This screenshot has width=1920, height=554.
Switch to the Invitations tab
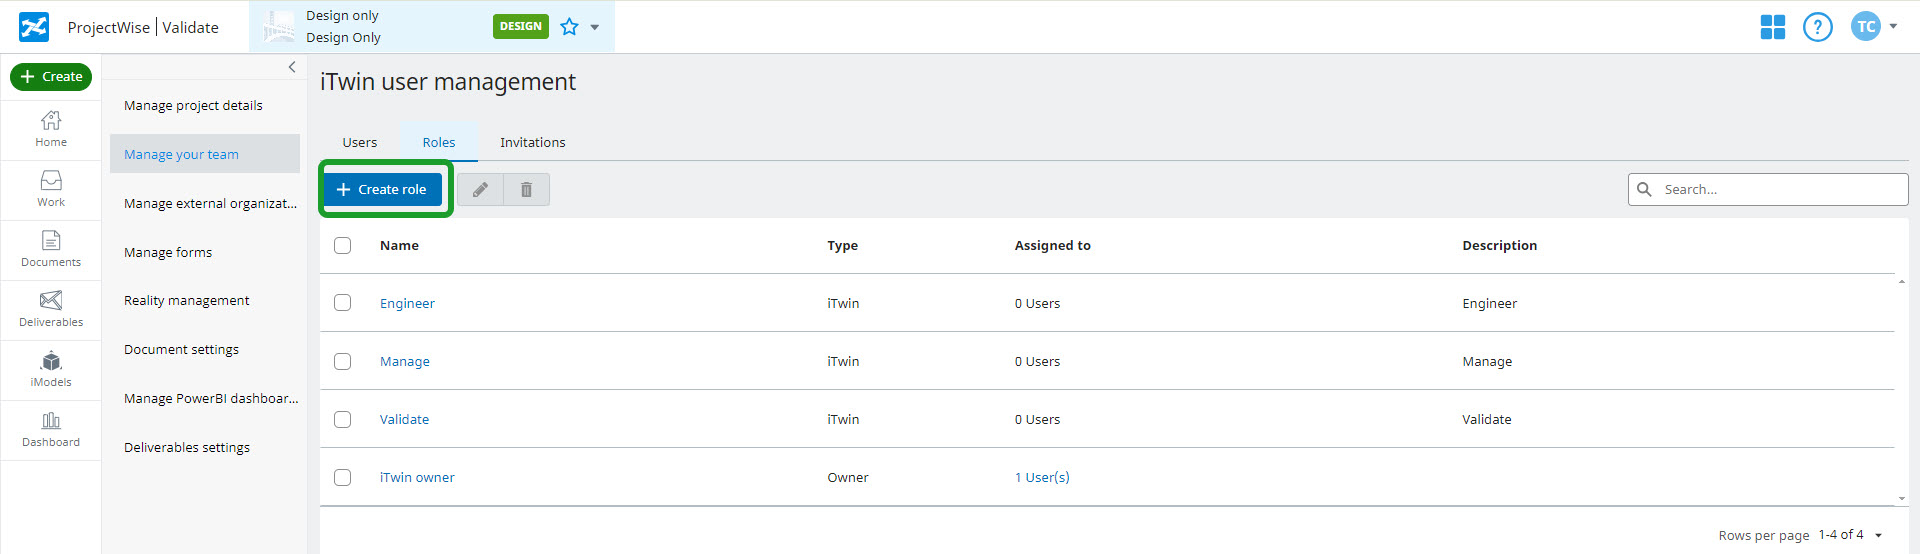[532, 143]
